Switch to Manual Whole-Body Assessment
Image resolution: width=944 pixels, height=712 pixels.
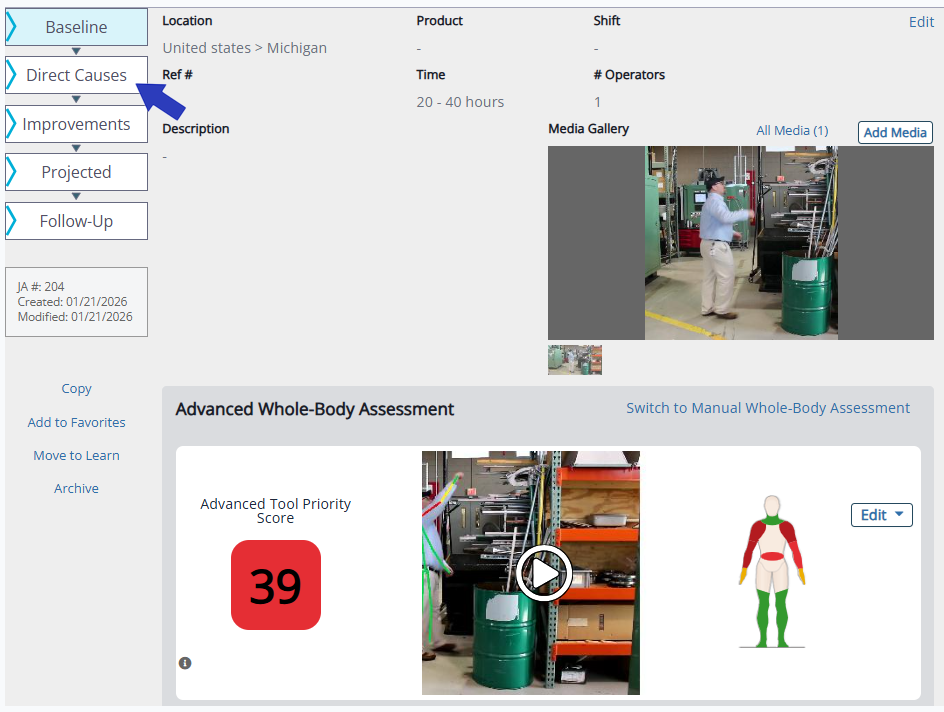click(x=767, y=408)
